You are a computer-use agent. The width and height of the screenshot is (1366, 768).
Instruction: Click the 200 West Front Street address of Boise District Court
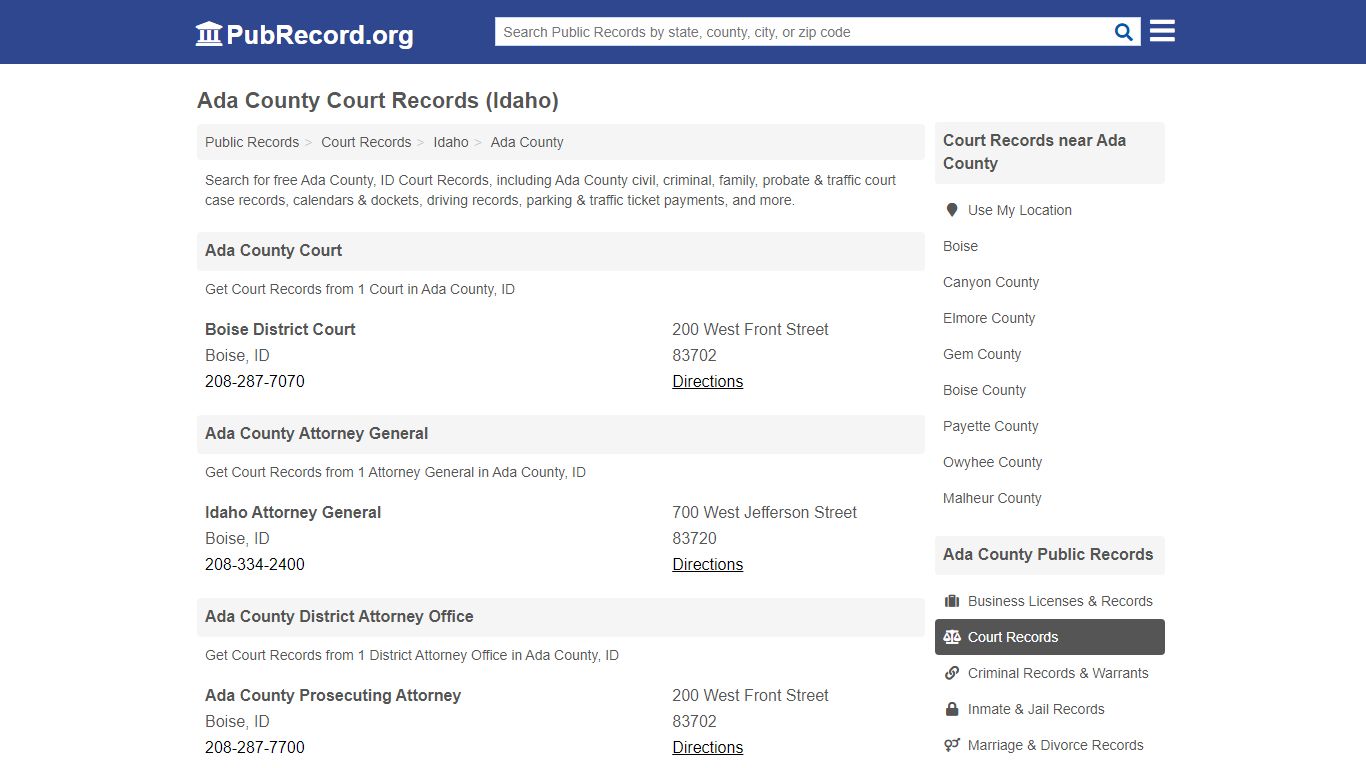pyautogui.click(x=750, y=329)
